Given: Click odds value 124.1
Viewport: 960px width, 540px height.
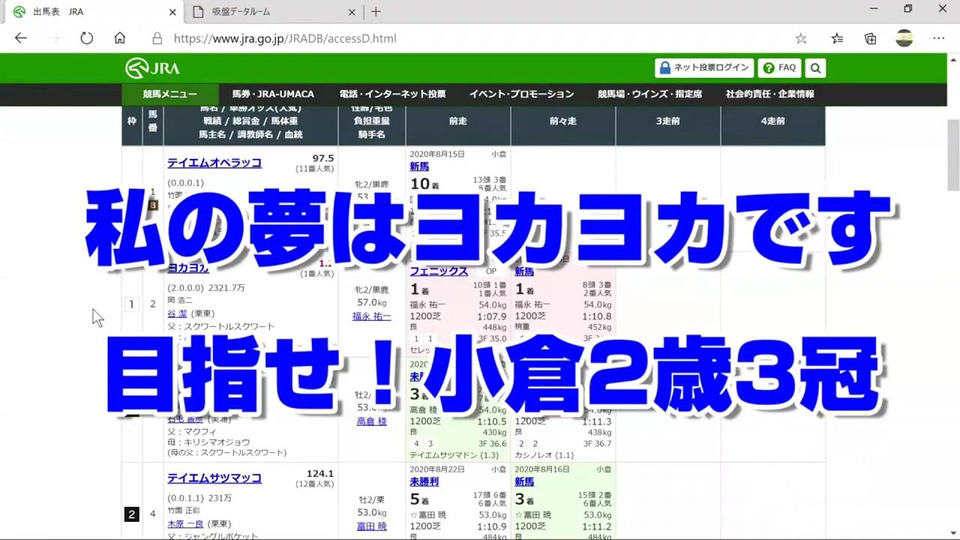Looking at the screenshot, I should (320, 473).
